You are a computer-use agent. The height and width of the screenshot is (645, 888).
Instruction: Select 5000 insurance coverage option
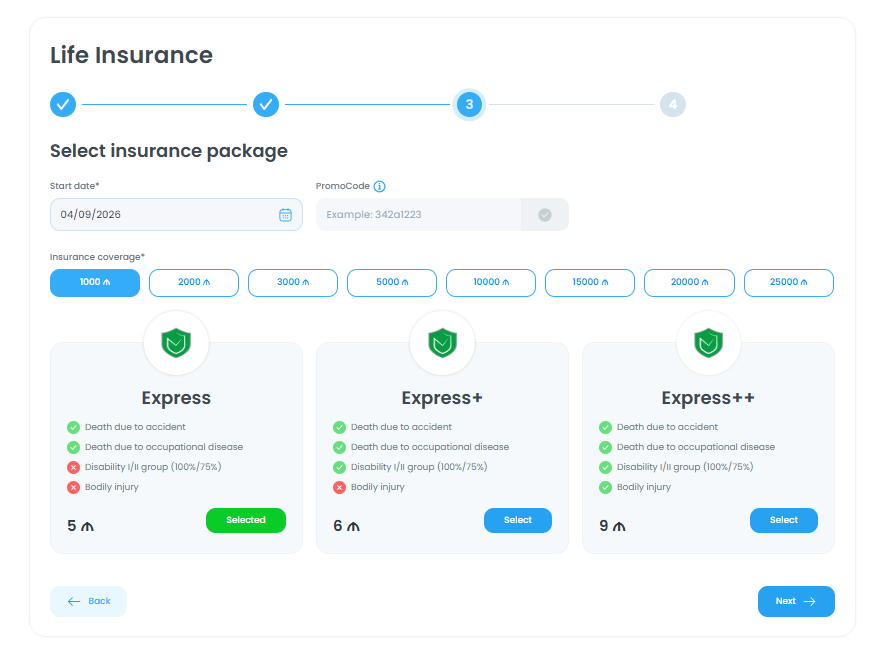(x=392, y=283)
